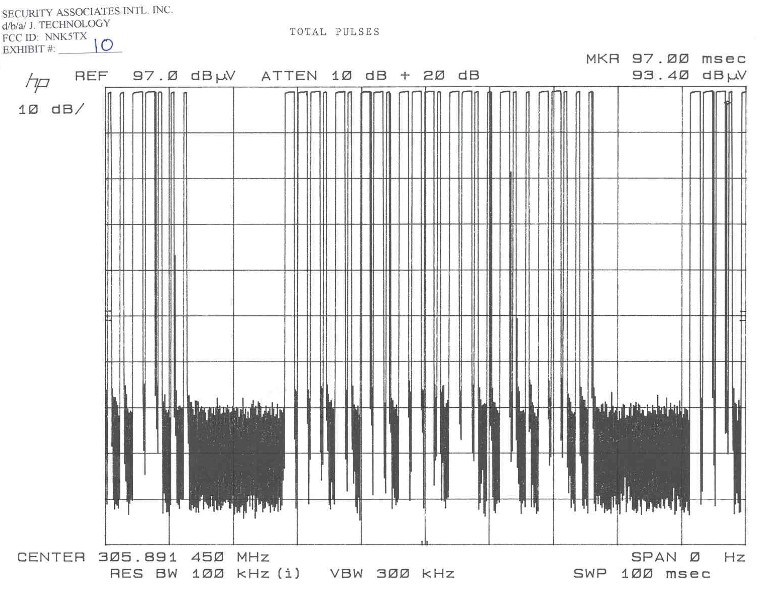This screenshot has width=761, height=600.
Task: Click the marker dot on the trace
Action: [x=727, y=102]
